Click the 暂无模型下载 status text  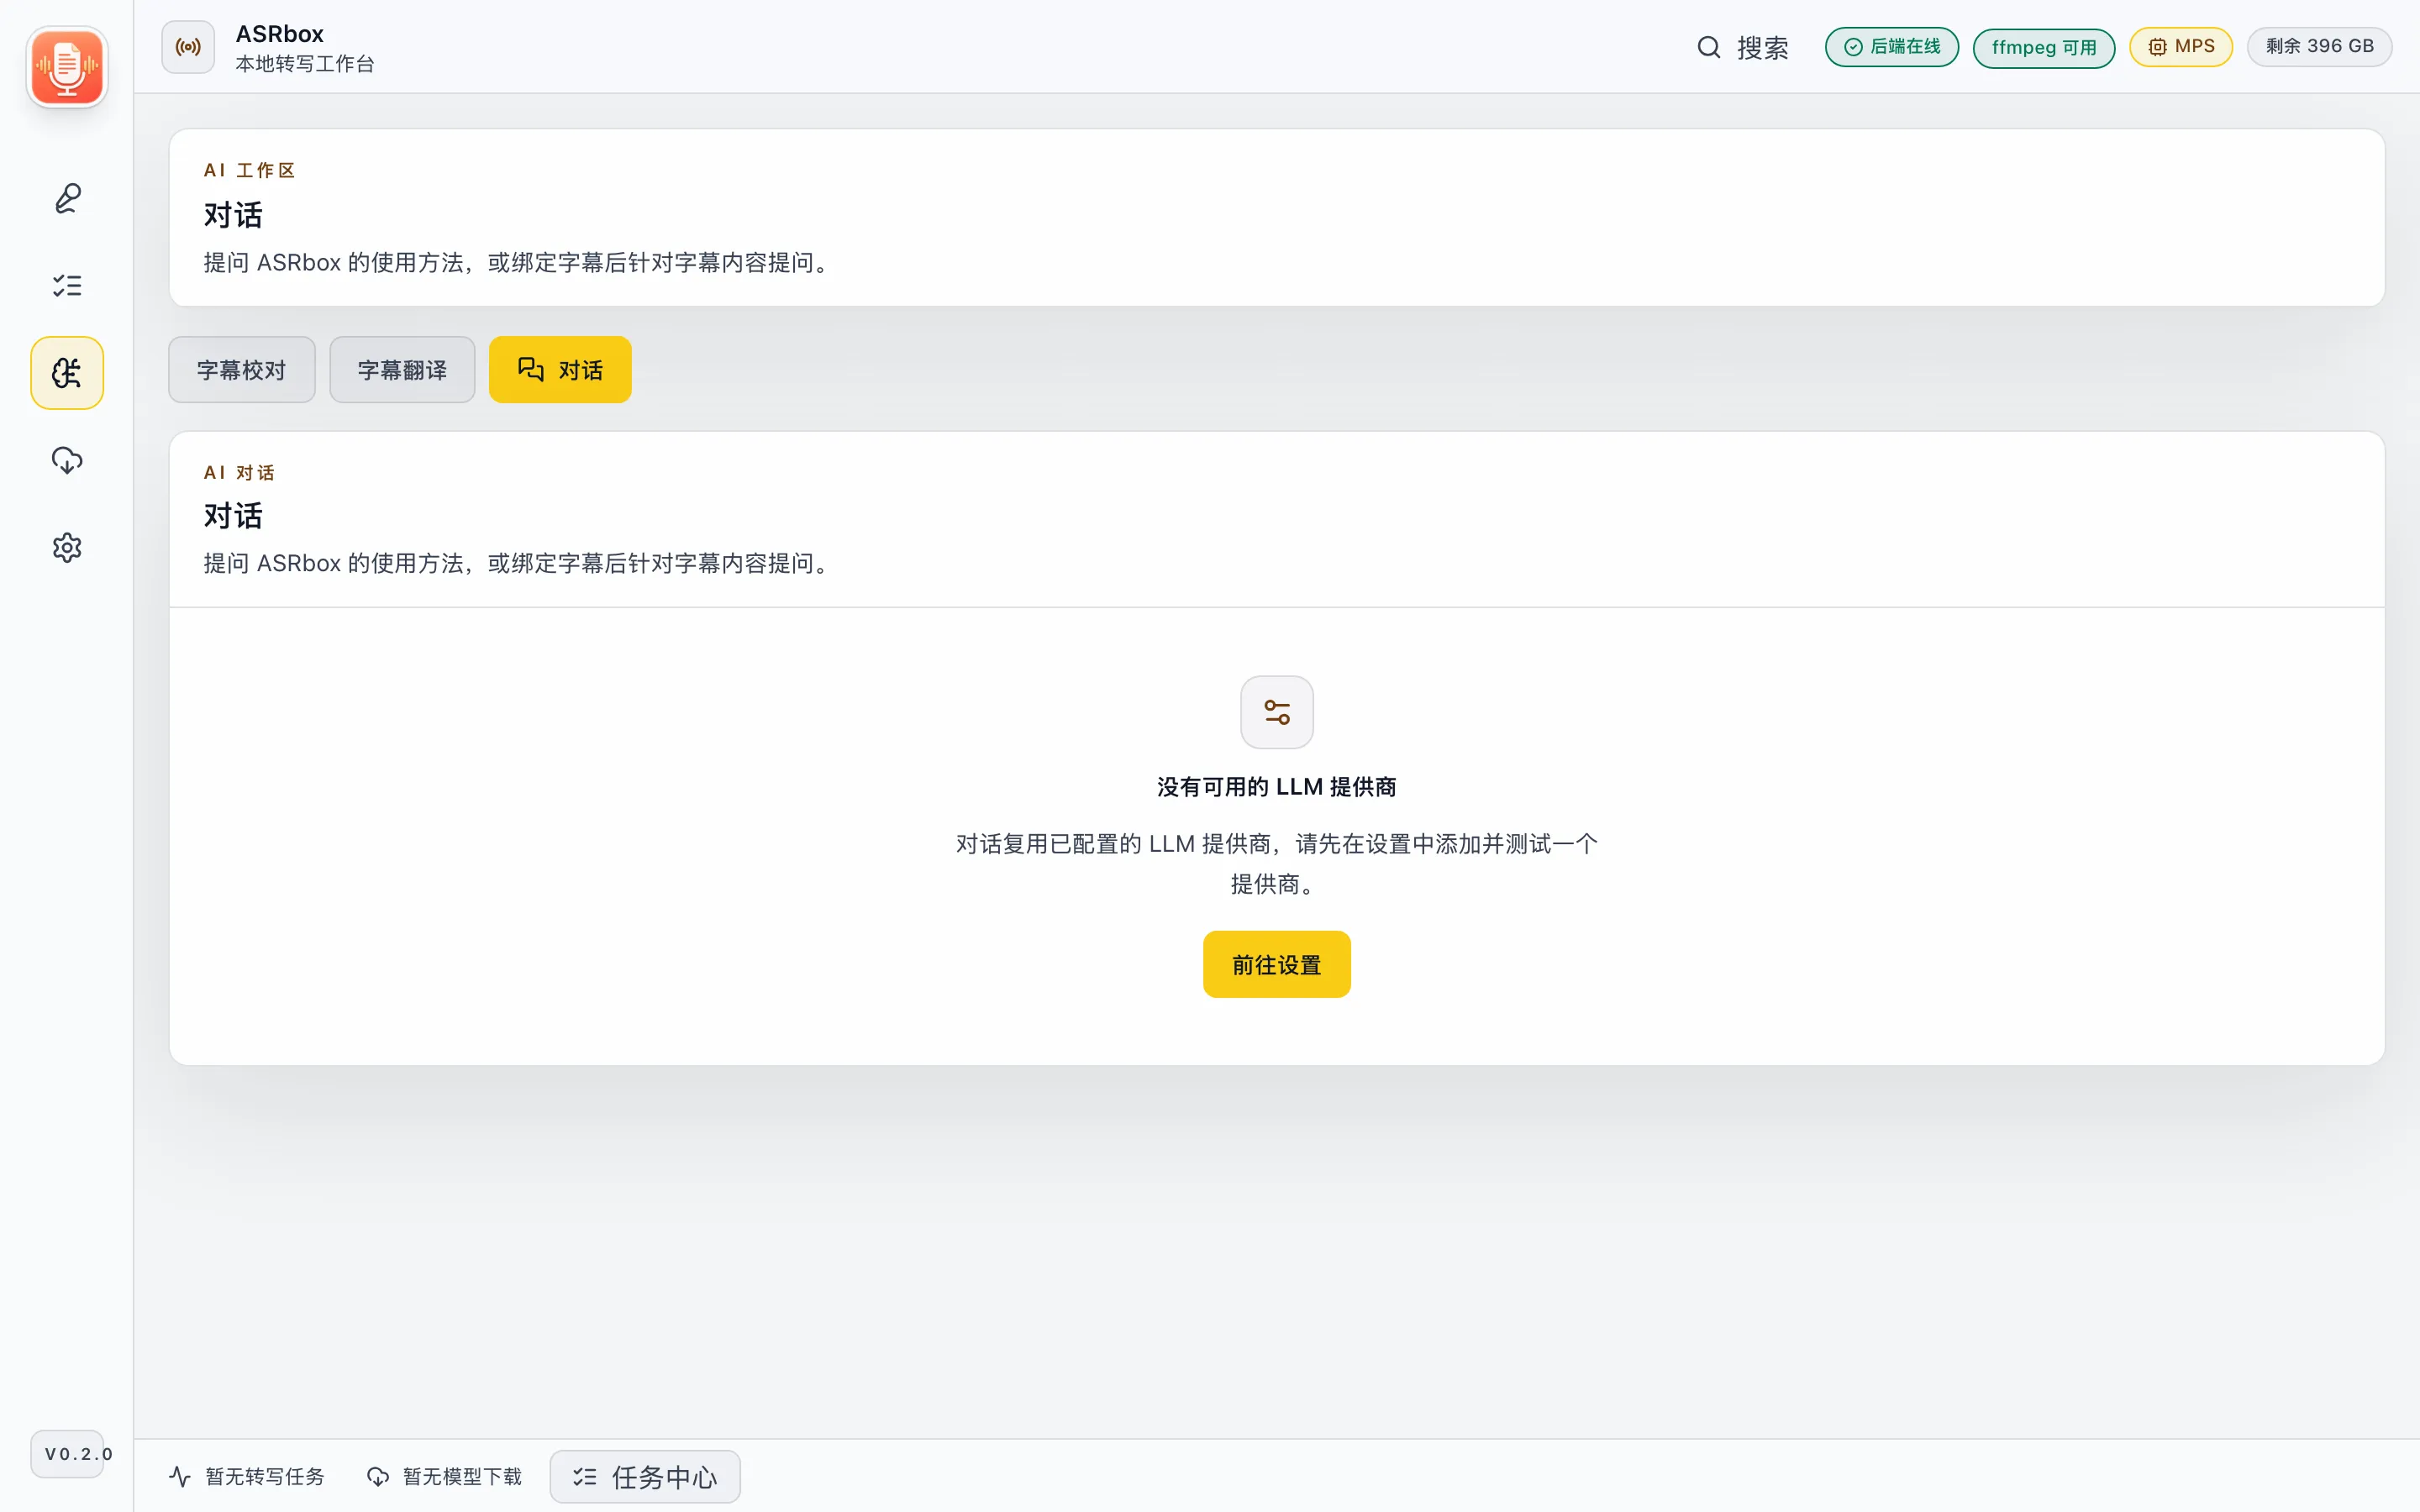coord(463,1476)
